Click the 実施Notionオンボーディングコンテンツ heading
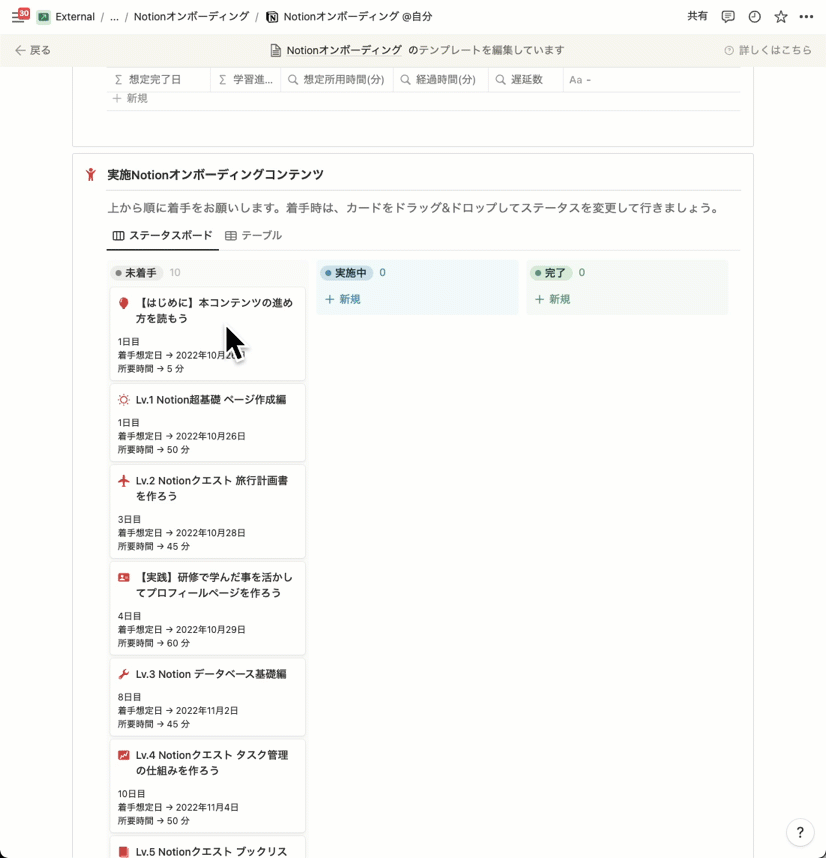The height and width of the screenshot is (858, 826). (216, 175)
